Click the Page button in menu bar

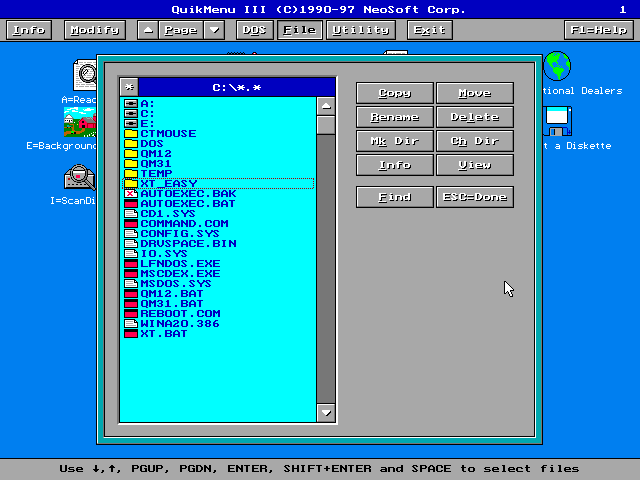181,30
